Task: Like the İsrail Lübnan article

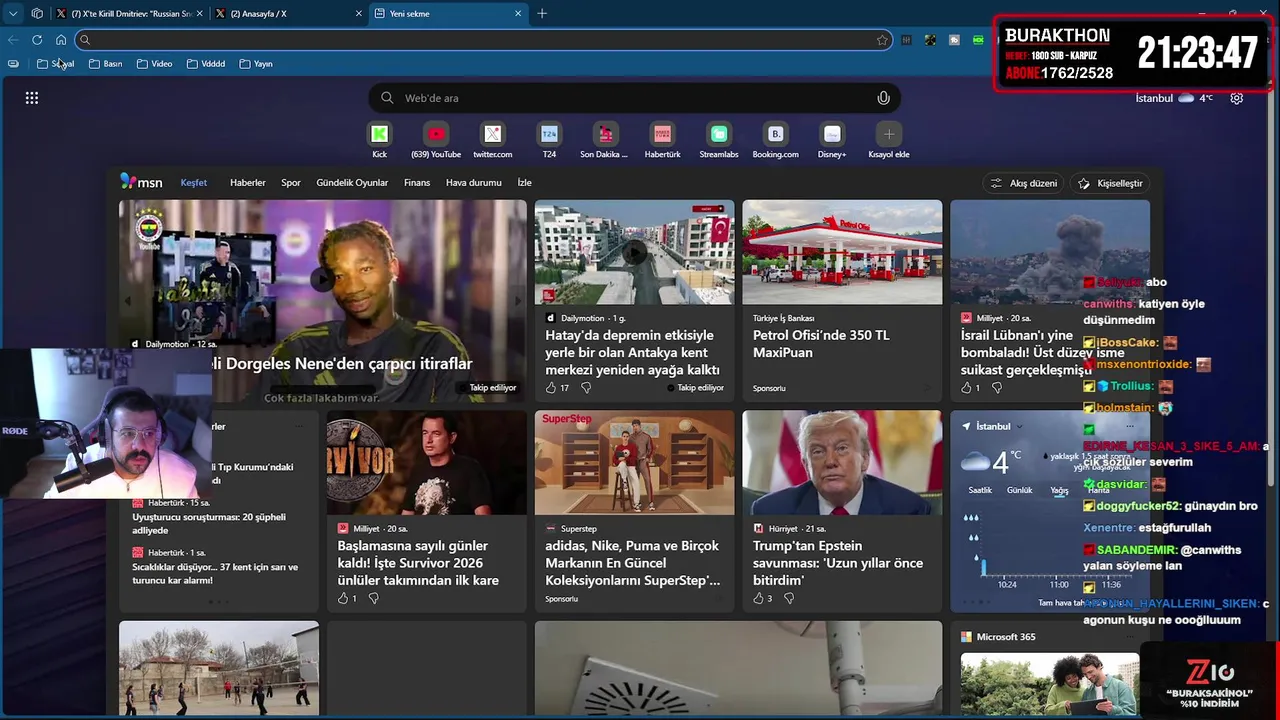Action: (967, 388)
